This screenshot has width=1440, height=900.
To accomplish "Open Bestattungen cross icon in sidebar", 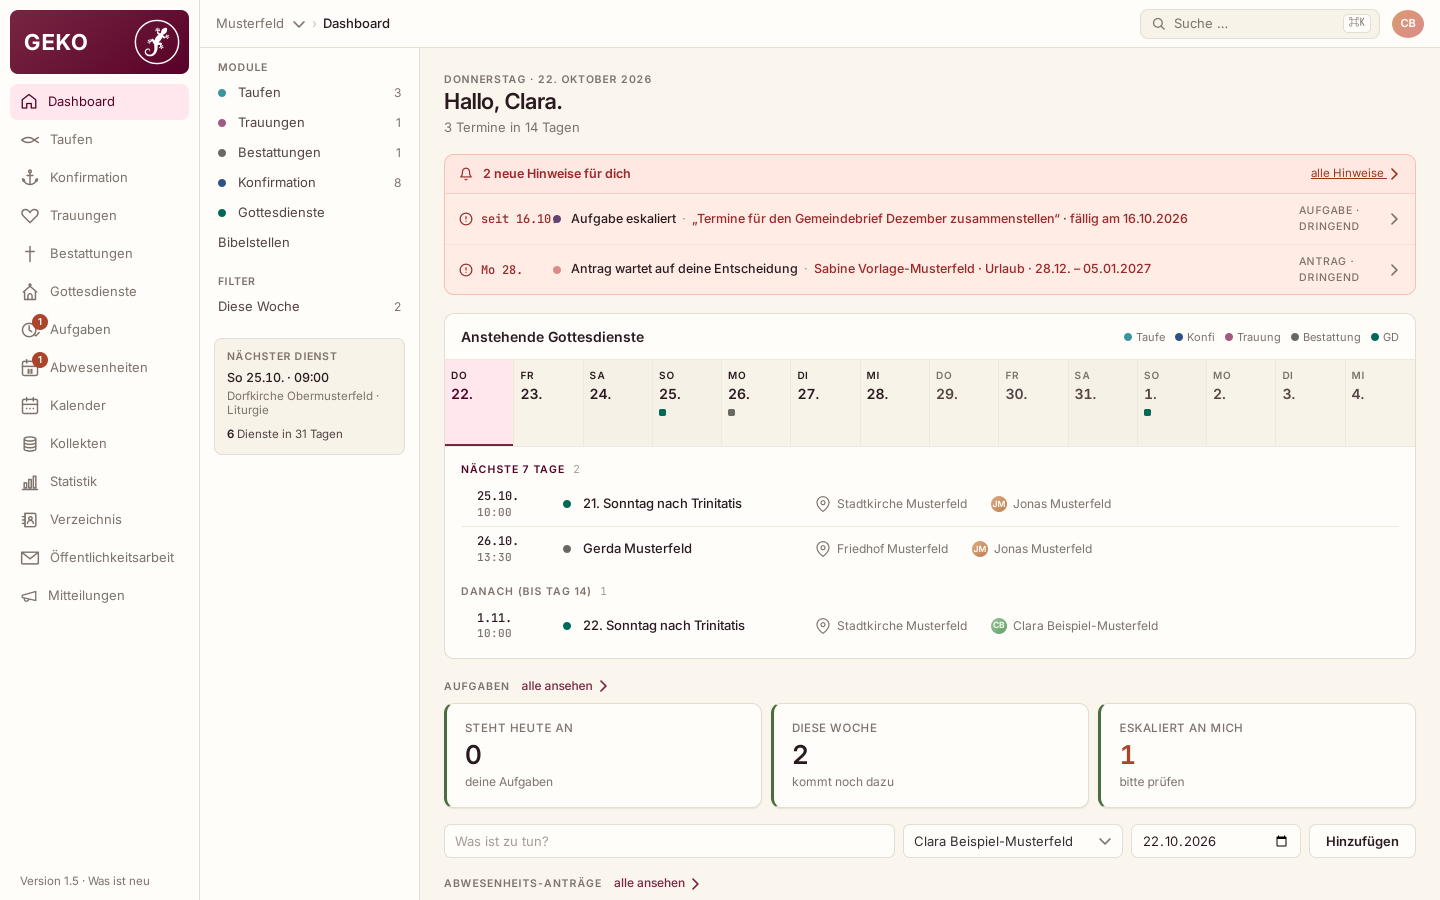I will click(x=30, y=254).
